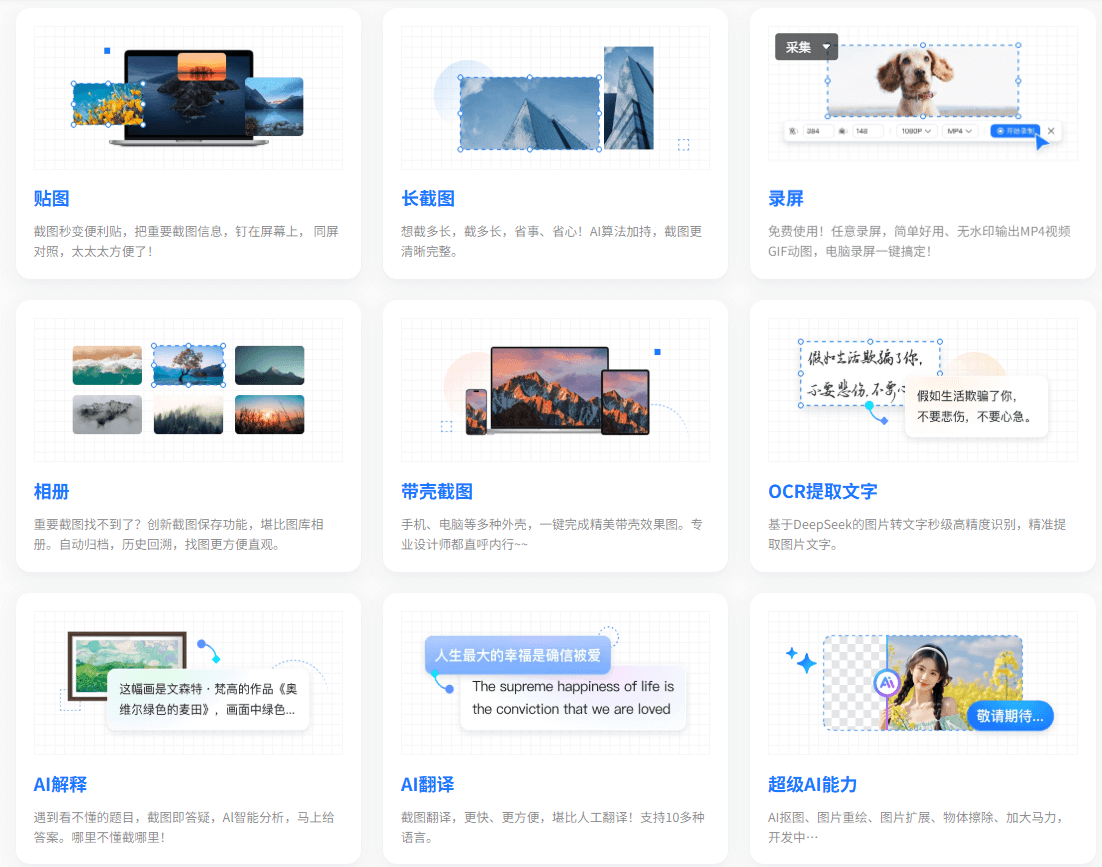
Task: Select the sunset thumbnail in the 相册 grid
Action: coord(270,414)
